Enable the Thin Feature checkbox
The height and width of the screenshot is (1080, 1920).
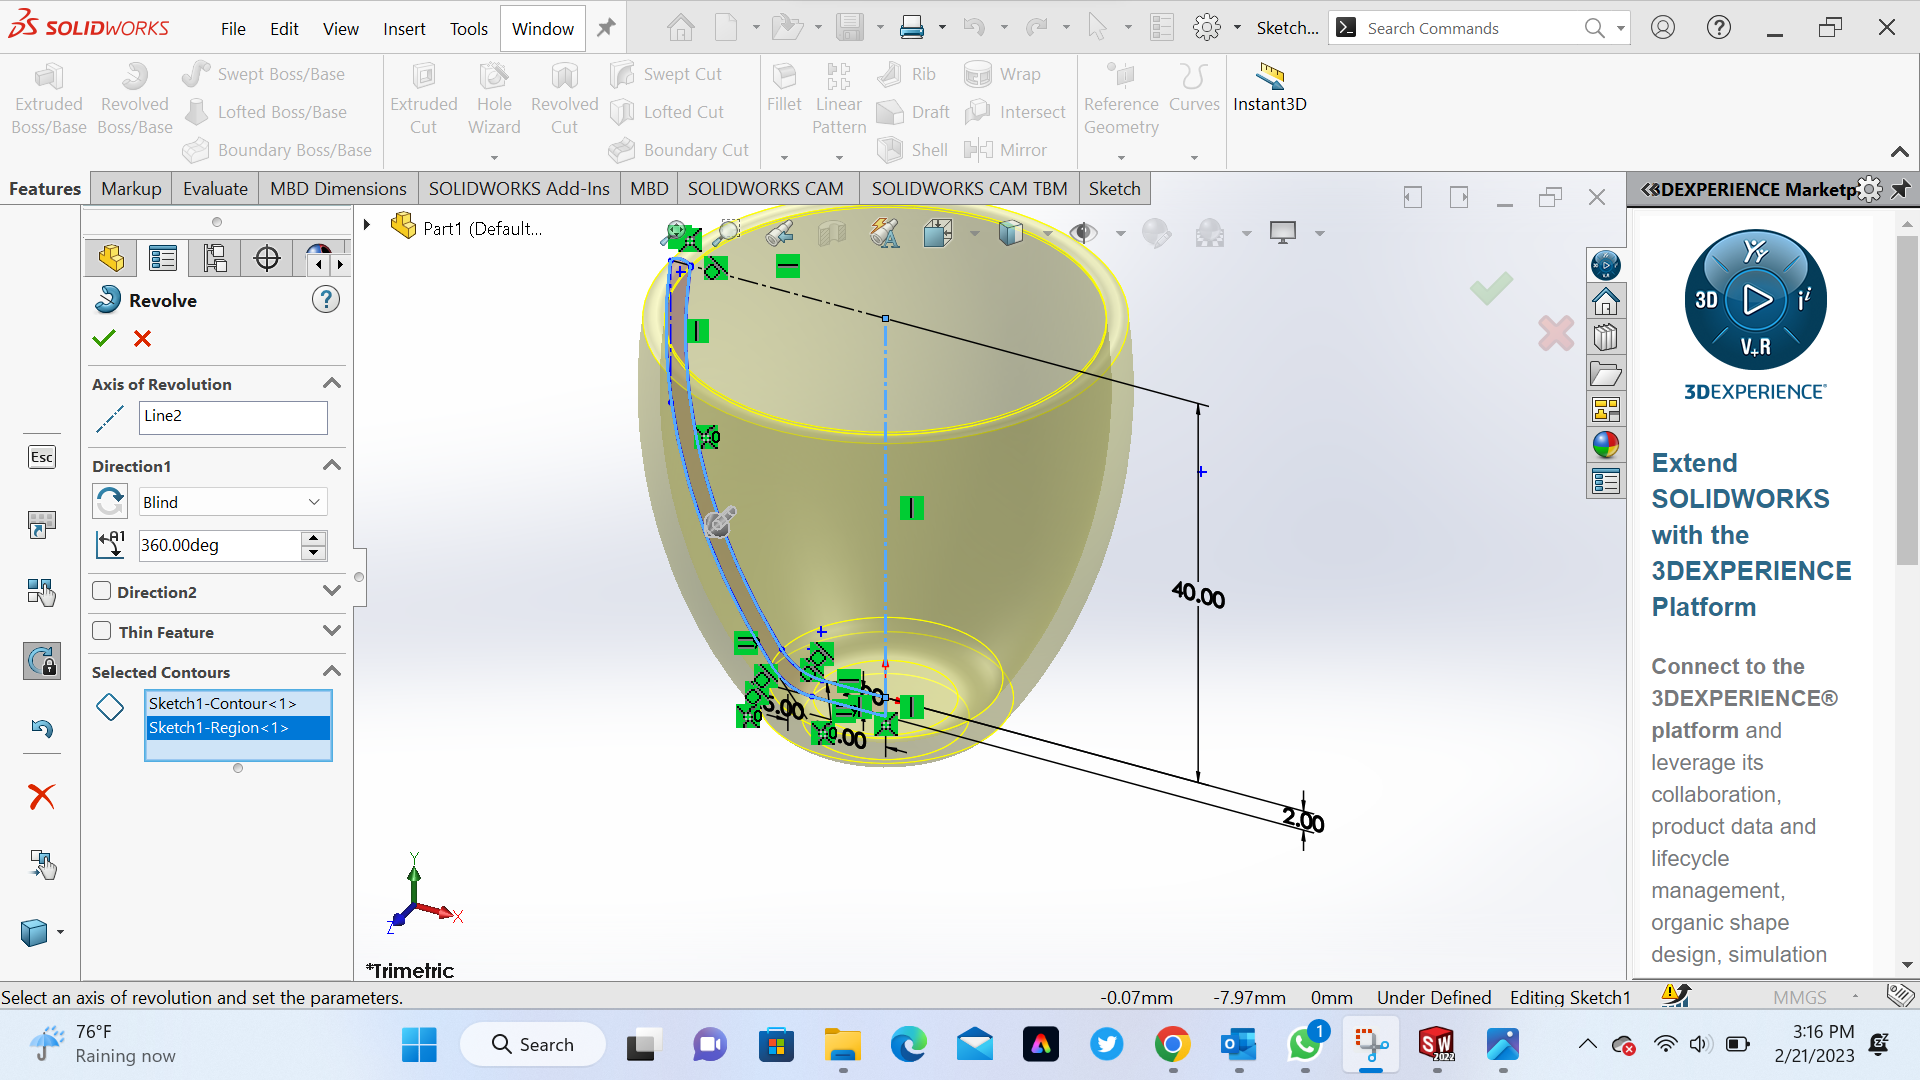[101, 631]
